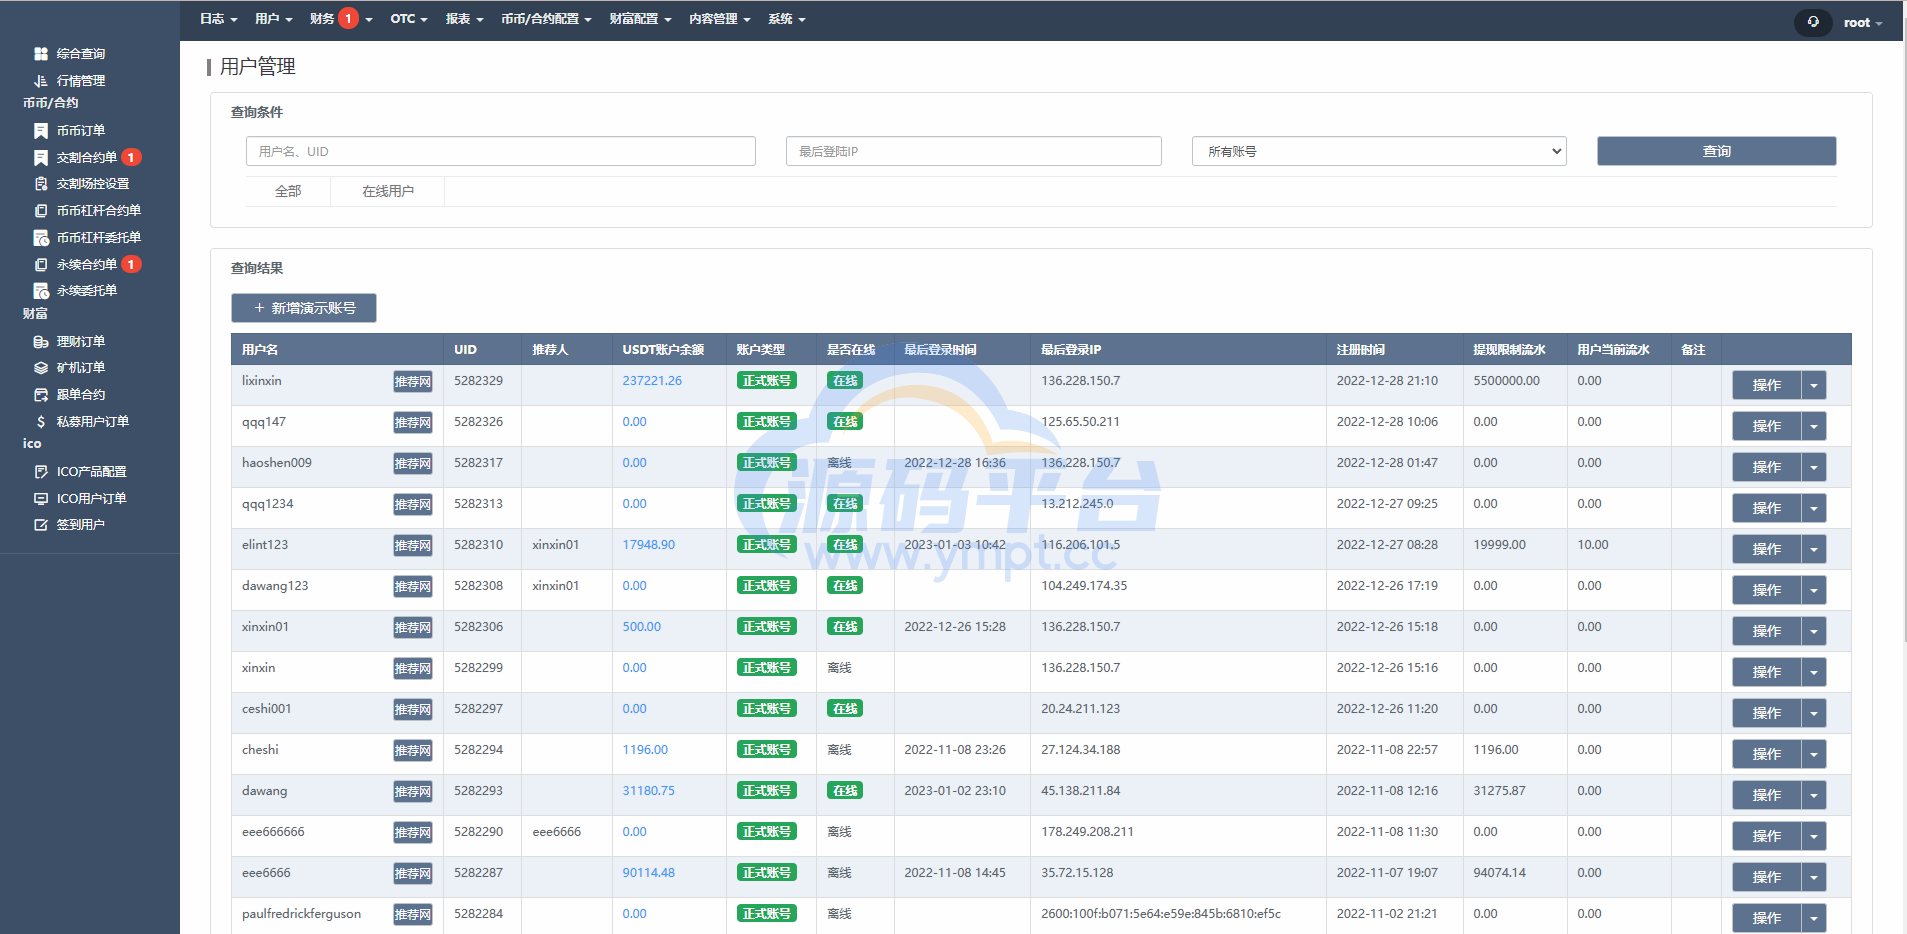Image resolution: width=1907 pixels, height=934 pixels.
Task: Click 操作 button for elint123
Action: [1766, 549]
